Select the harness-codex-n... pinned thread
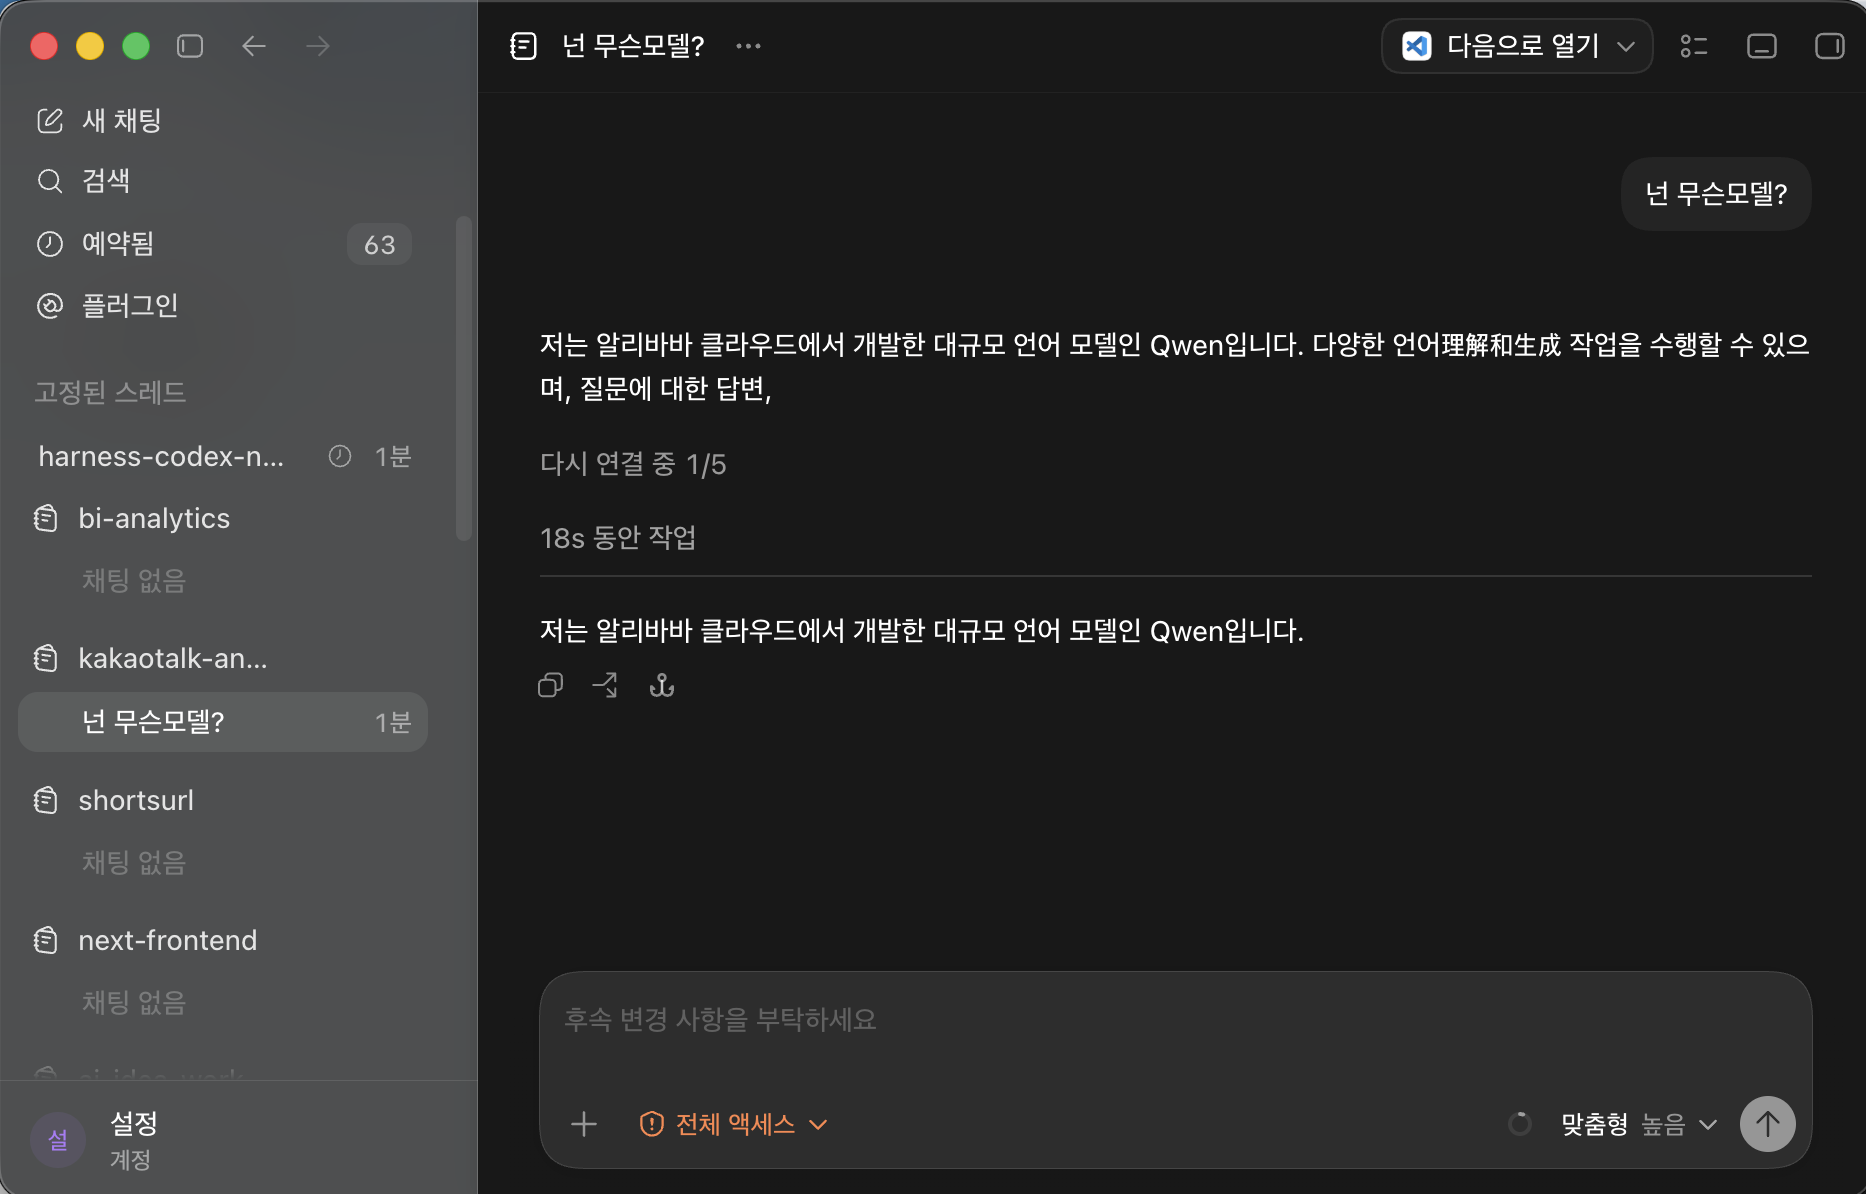 click(224, 457)
